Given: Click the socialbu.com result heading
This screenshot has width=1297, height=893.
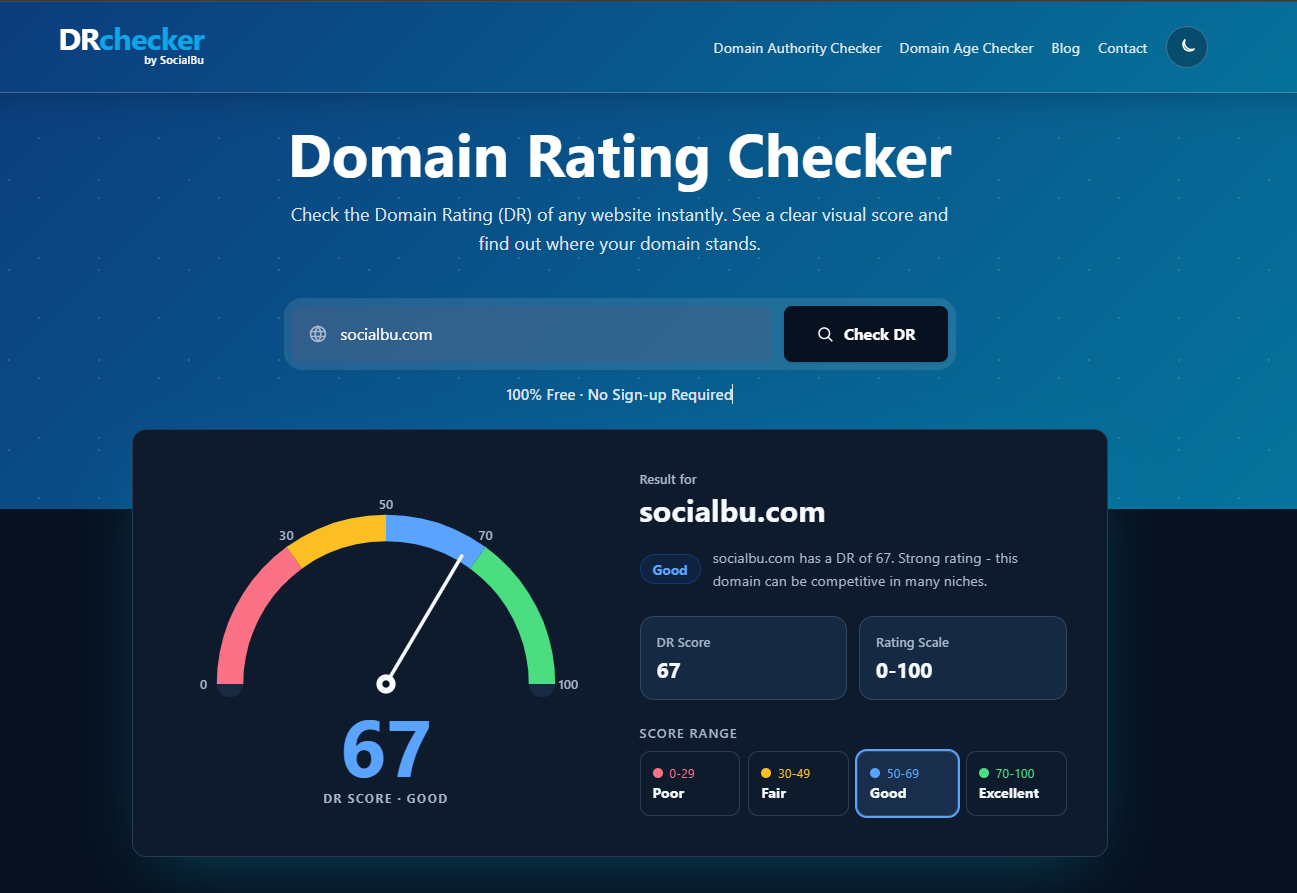Looking at the screenshot, I should [733, 513].
